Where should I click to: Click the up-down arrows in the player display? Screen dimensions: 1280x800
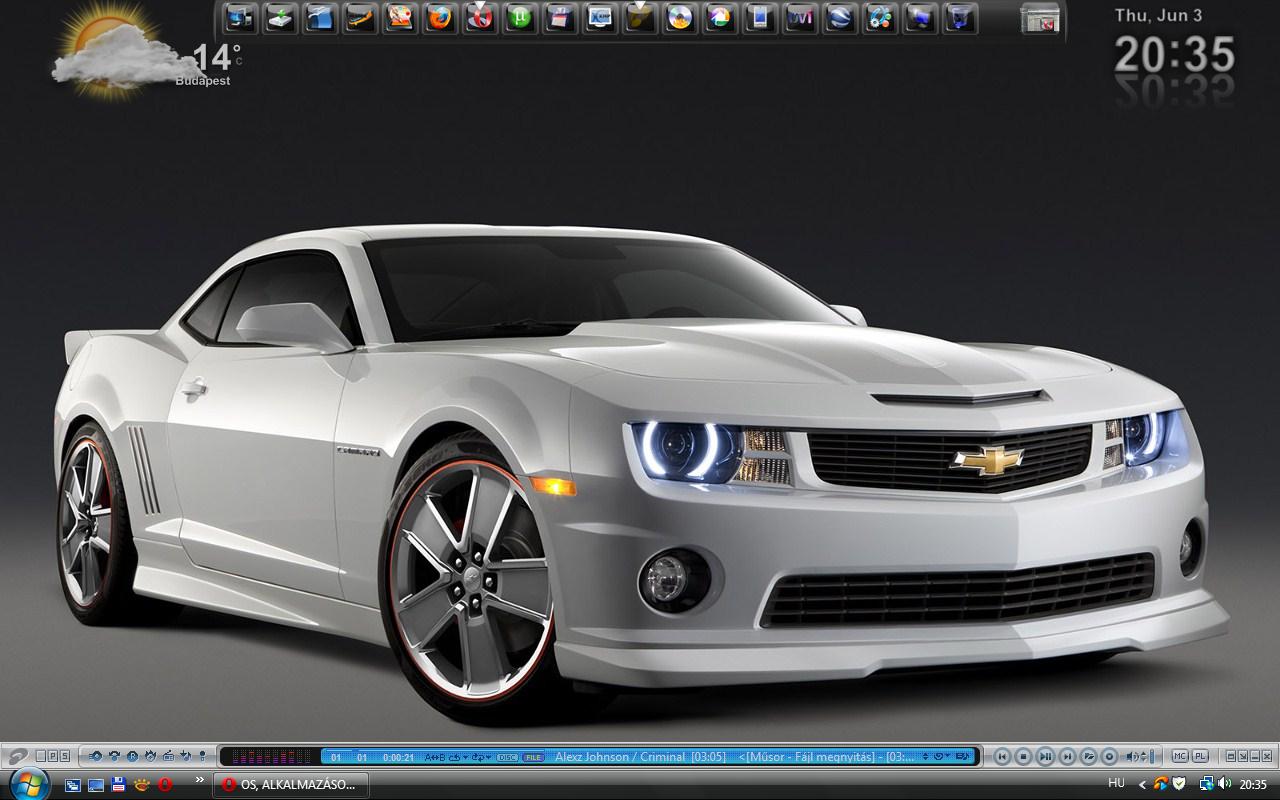(925, 757)
